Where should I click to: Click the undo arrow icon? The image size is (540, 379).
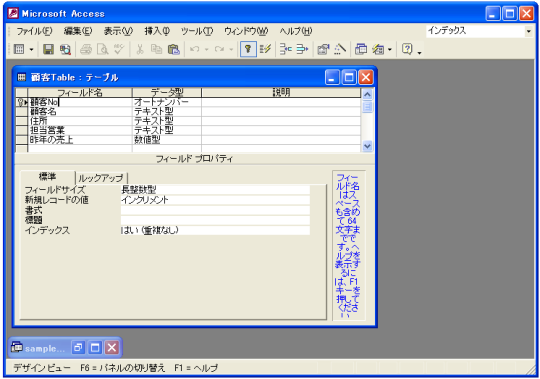pyautogui.click(x=195, y=50)
